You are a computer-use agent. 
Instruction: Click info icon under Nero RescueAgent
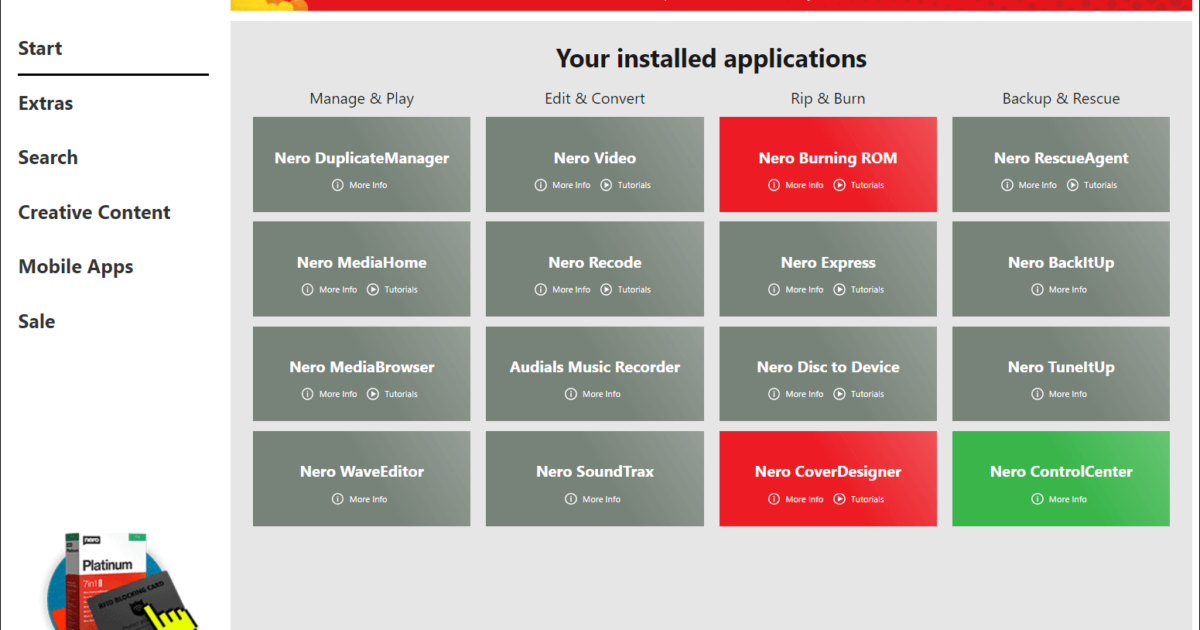point(1007,185)
